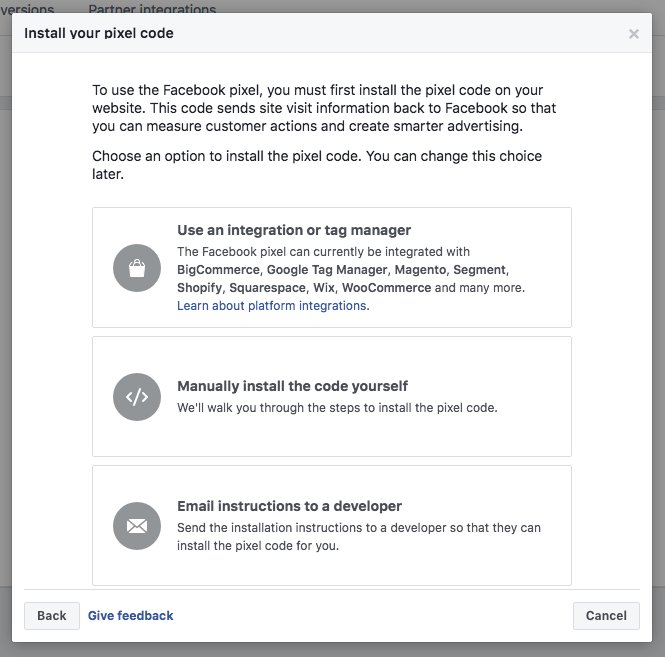Close the Install your pixel code dialog

634,34
